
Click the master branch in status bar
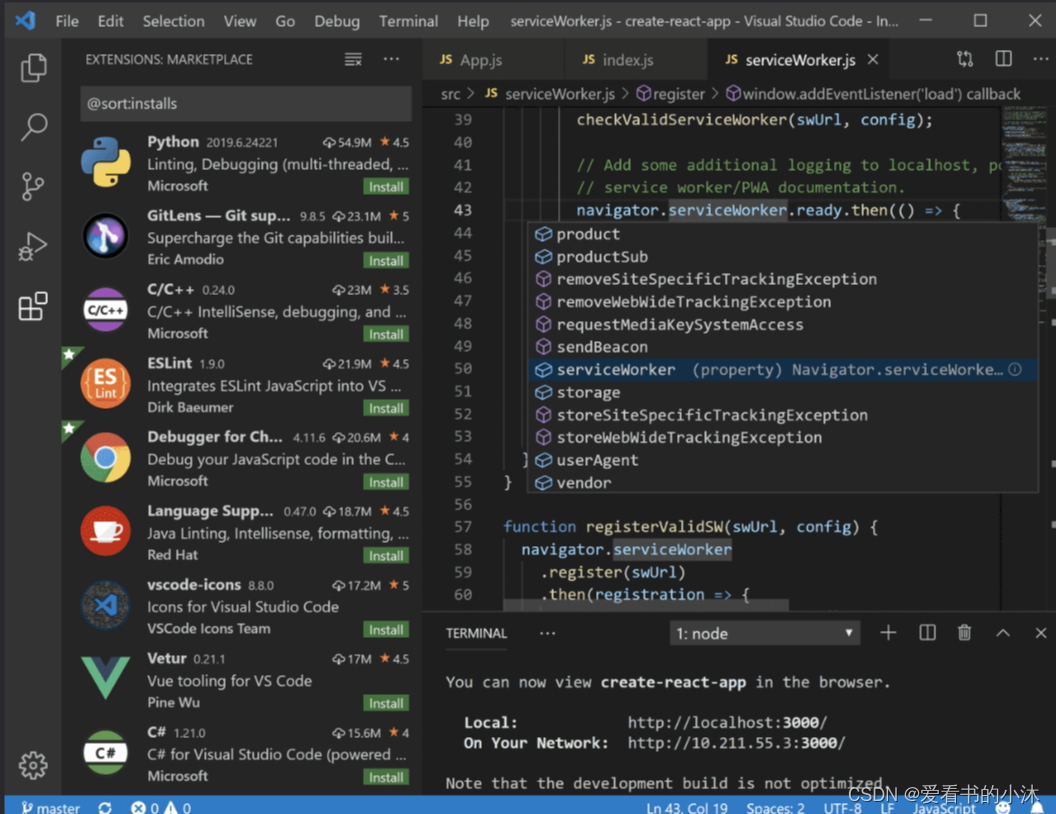[x=50, y=807]
